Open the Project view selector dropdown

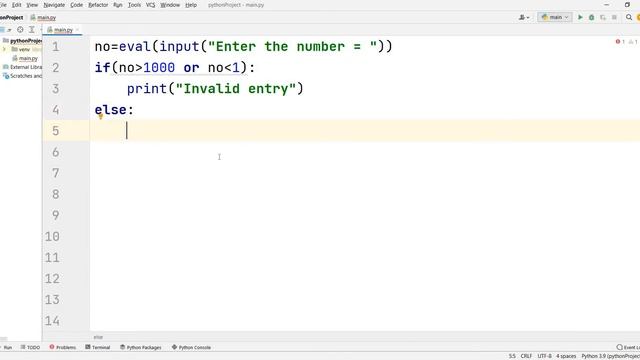click(6, 30)
